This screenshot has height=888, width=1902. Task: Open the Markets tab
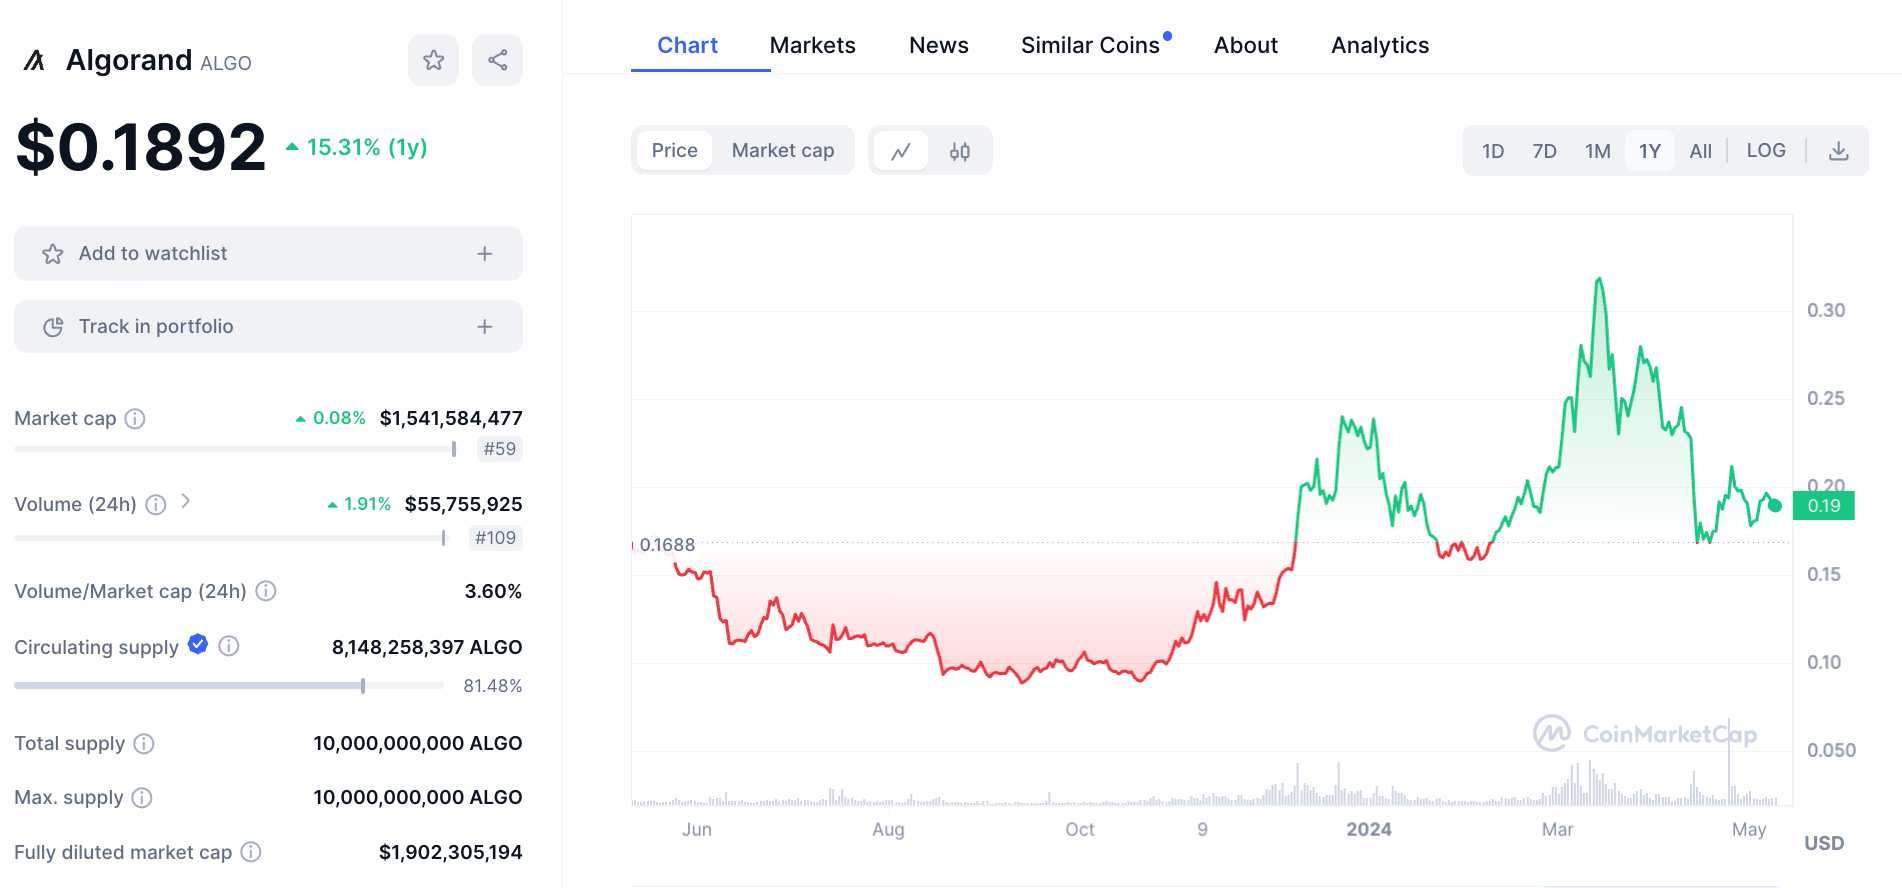pos(812,46)
